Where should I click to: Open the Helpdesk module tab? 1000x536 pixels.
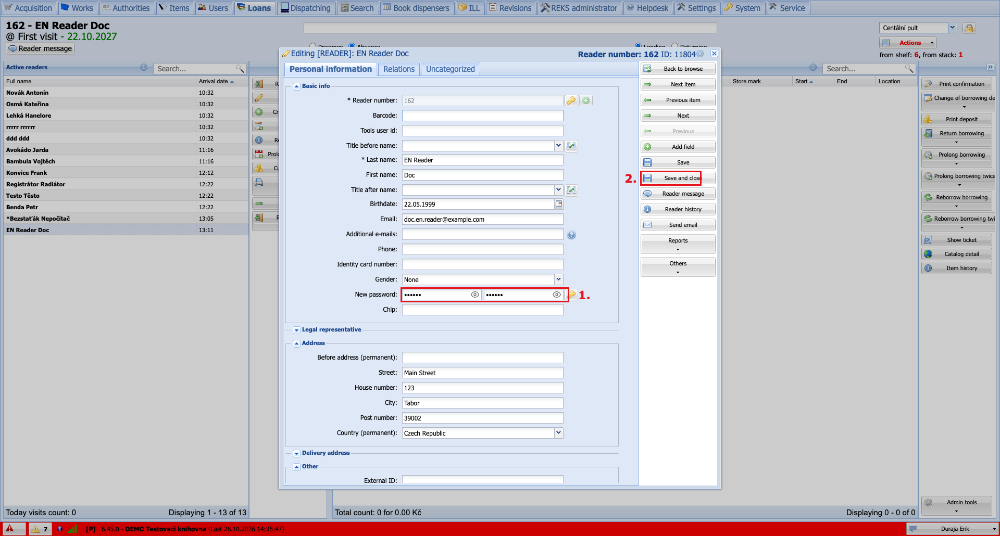[x=647, y=8]
